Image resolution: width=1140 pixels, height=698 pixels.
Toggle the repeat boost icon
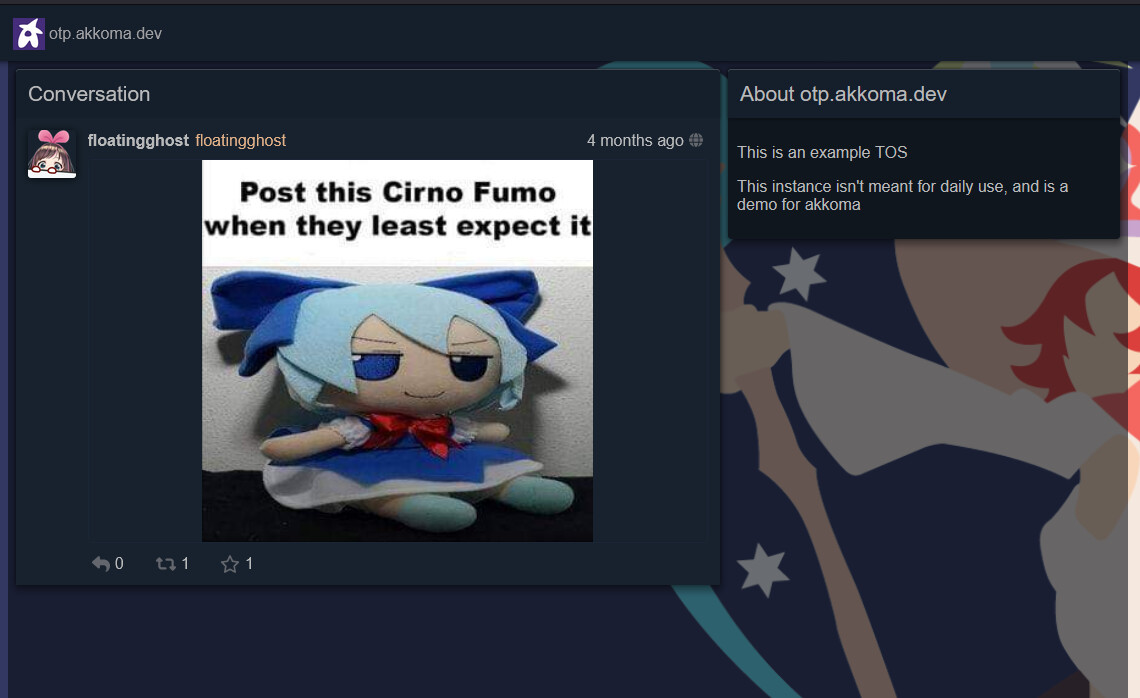166,563
